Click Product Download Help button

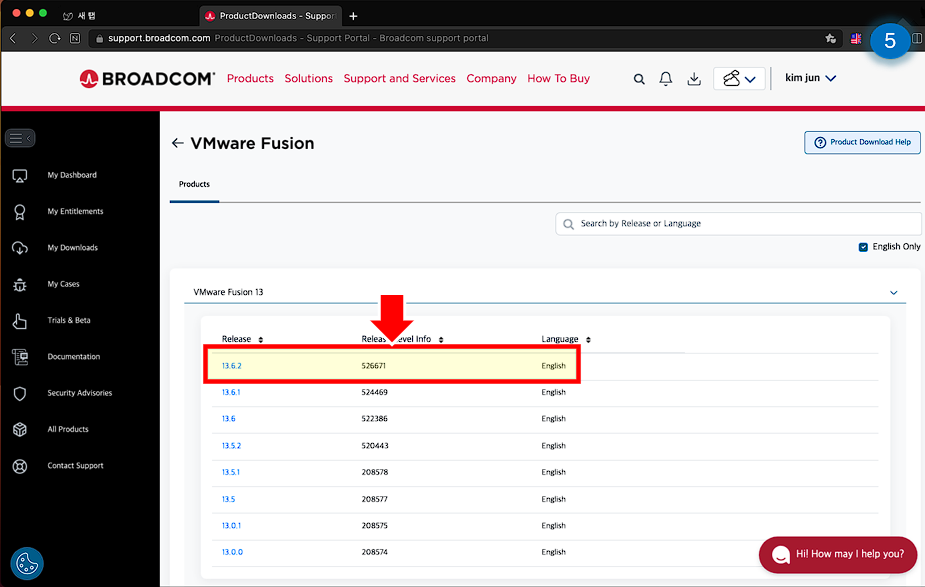click(x=862, y=142)
